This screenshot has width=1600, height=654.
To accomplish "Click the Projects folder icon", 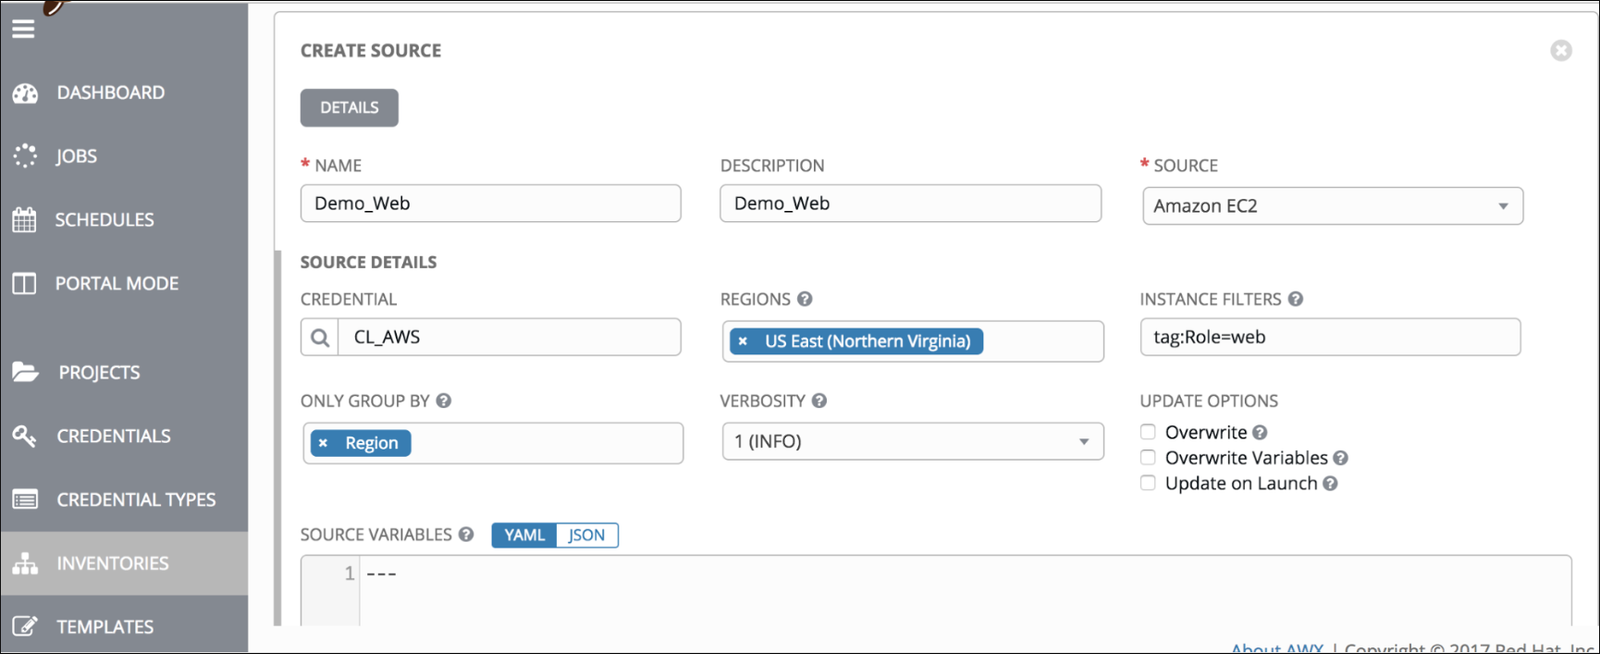I will pyautogui.click(x=25, y=372).
